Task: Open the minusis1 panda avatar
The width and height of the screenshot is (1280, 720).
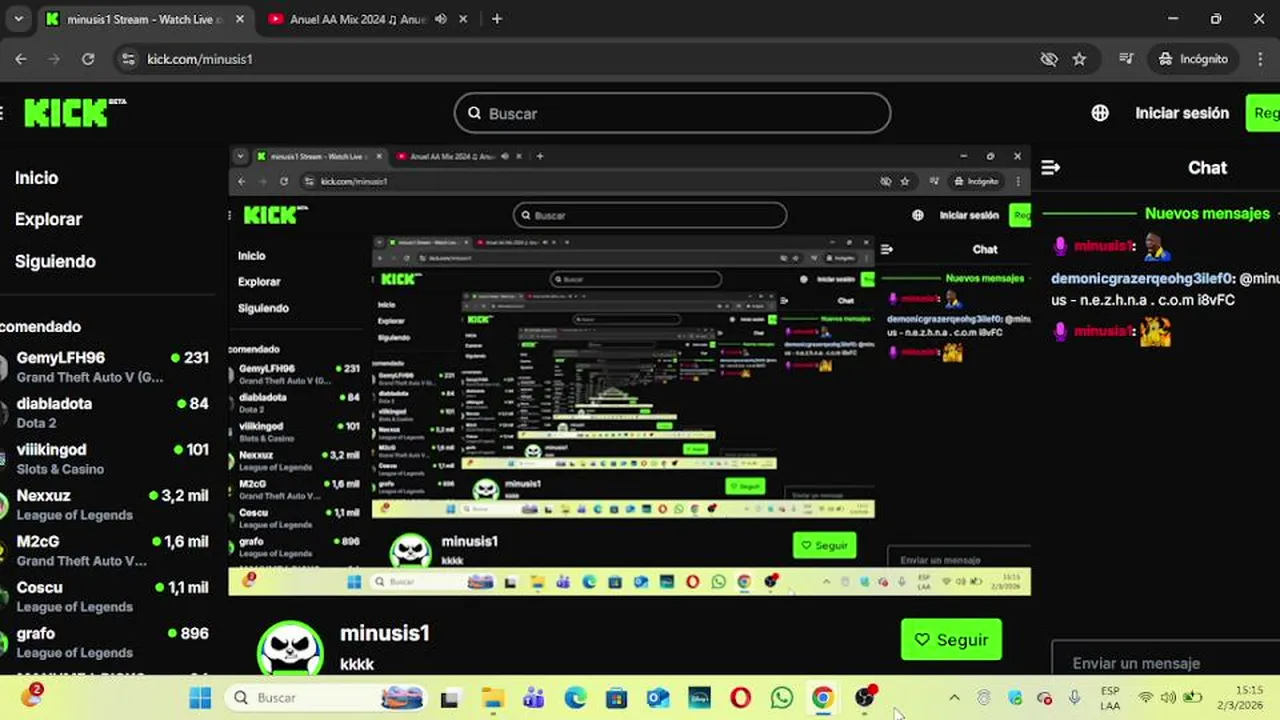Action: coord(290,649)
